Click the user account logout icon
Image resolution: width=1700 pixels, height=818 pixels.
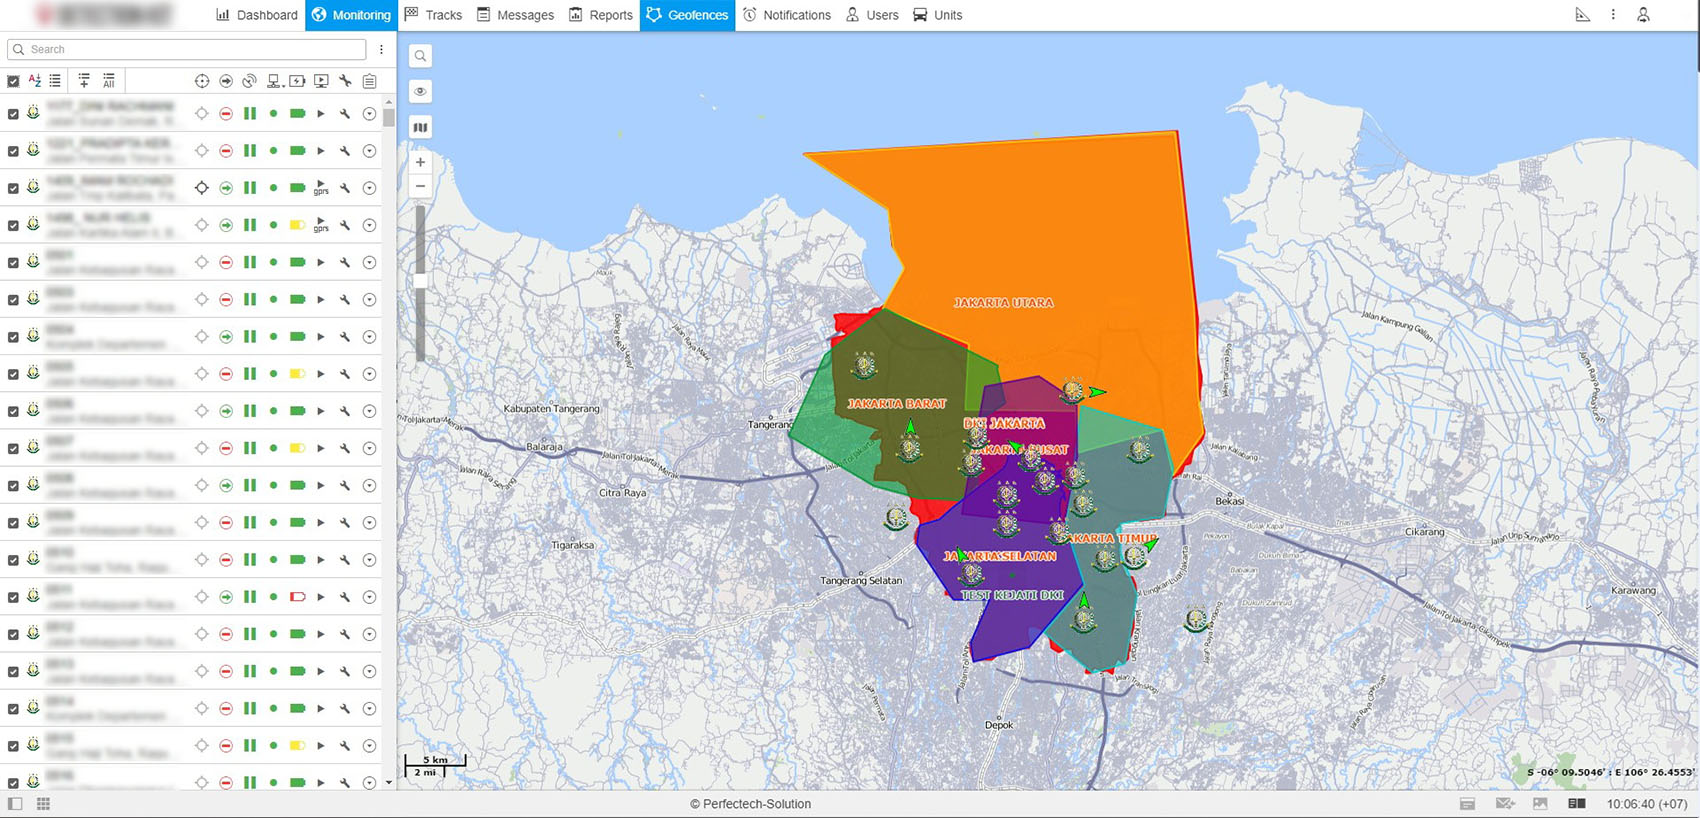click(x=1643, y=15)
